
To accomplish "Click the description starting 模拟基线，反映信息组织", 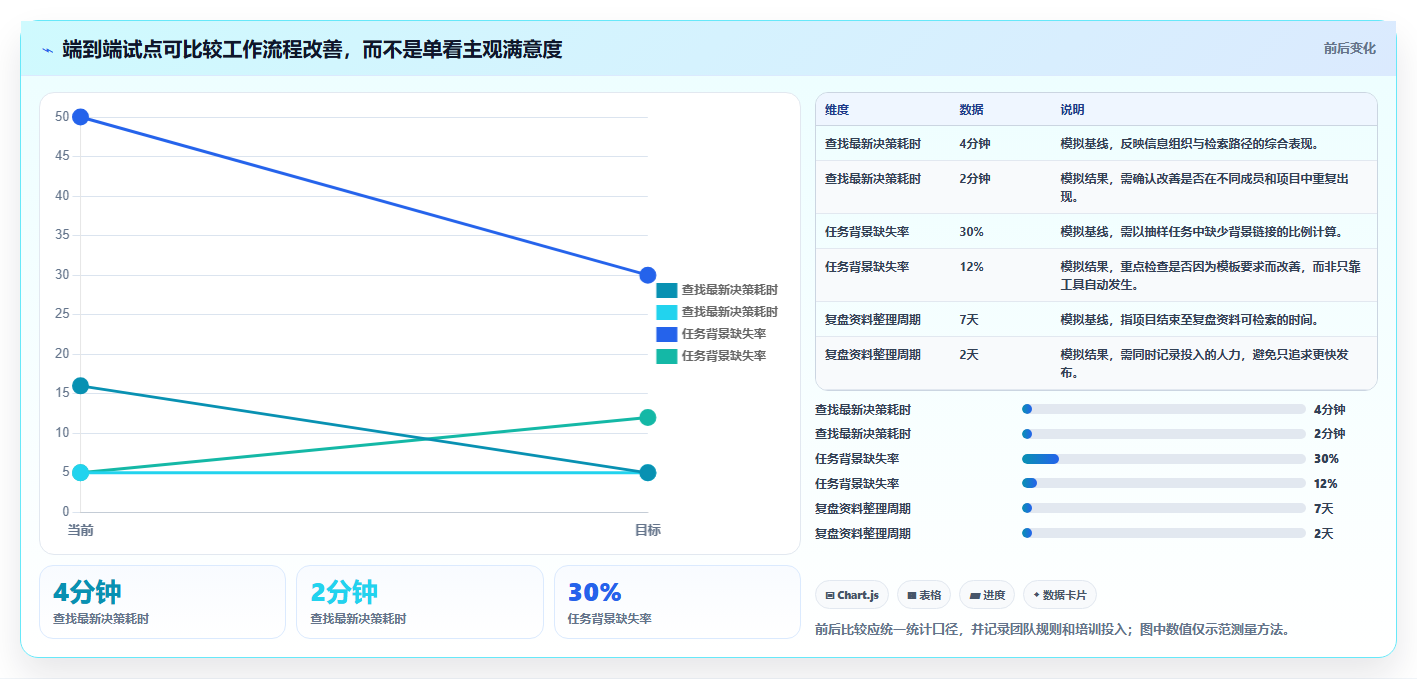I will tap(1190, 144).
